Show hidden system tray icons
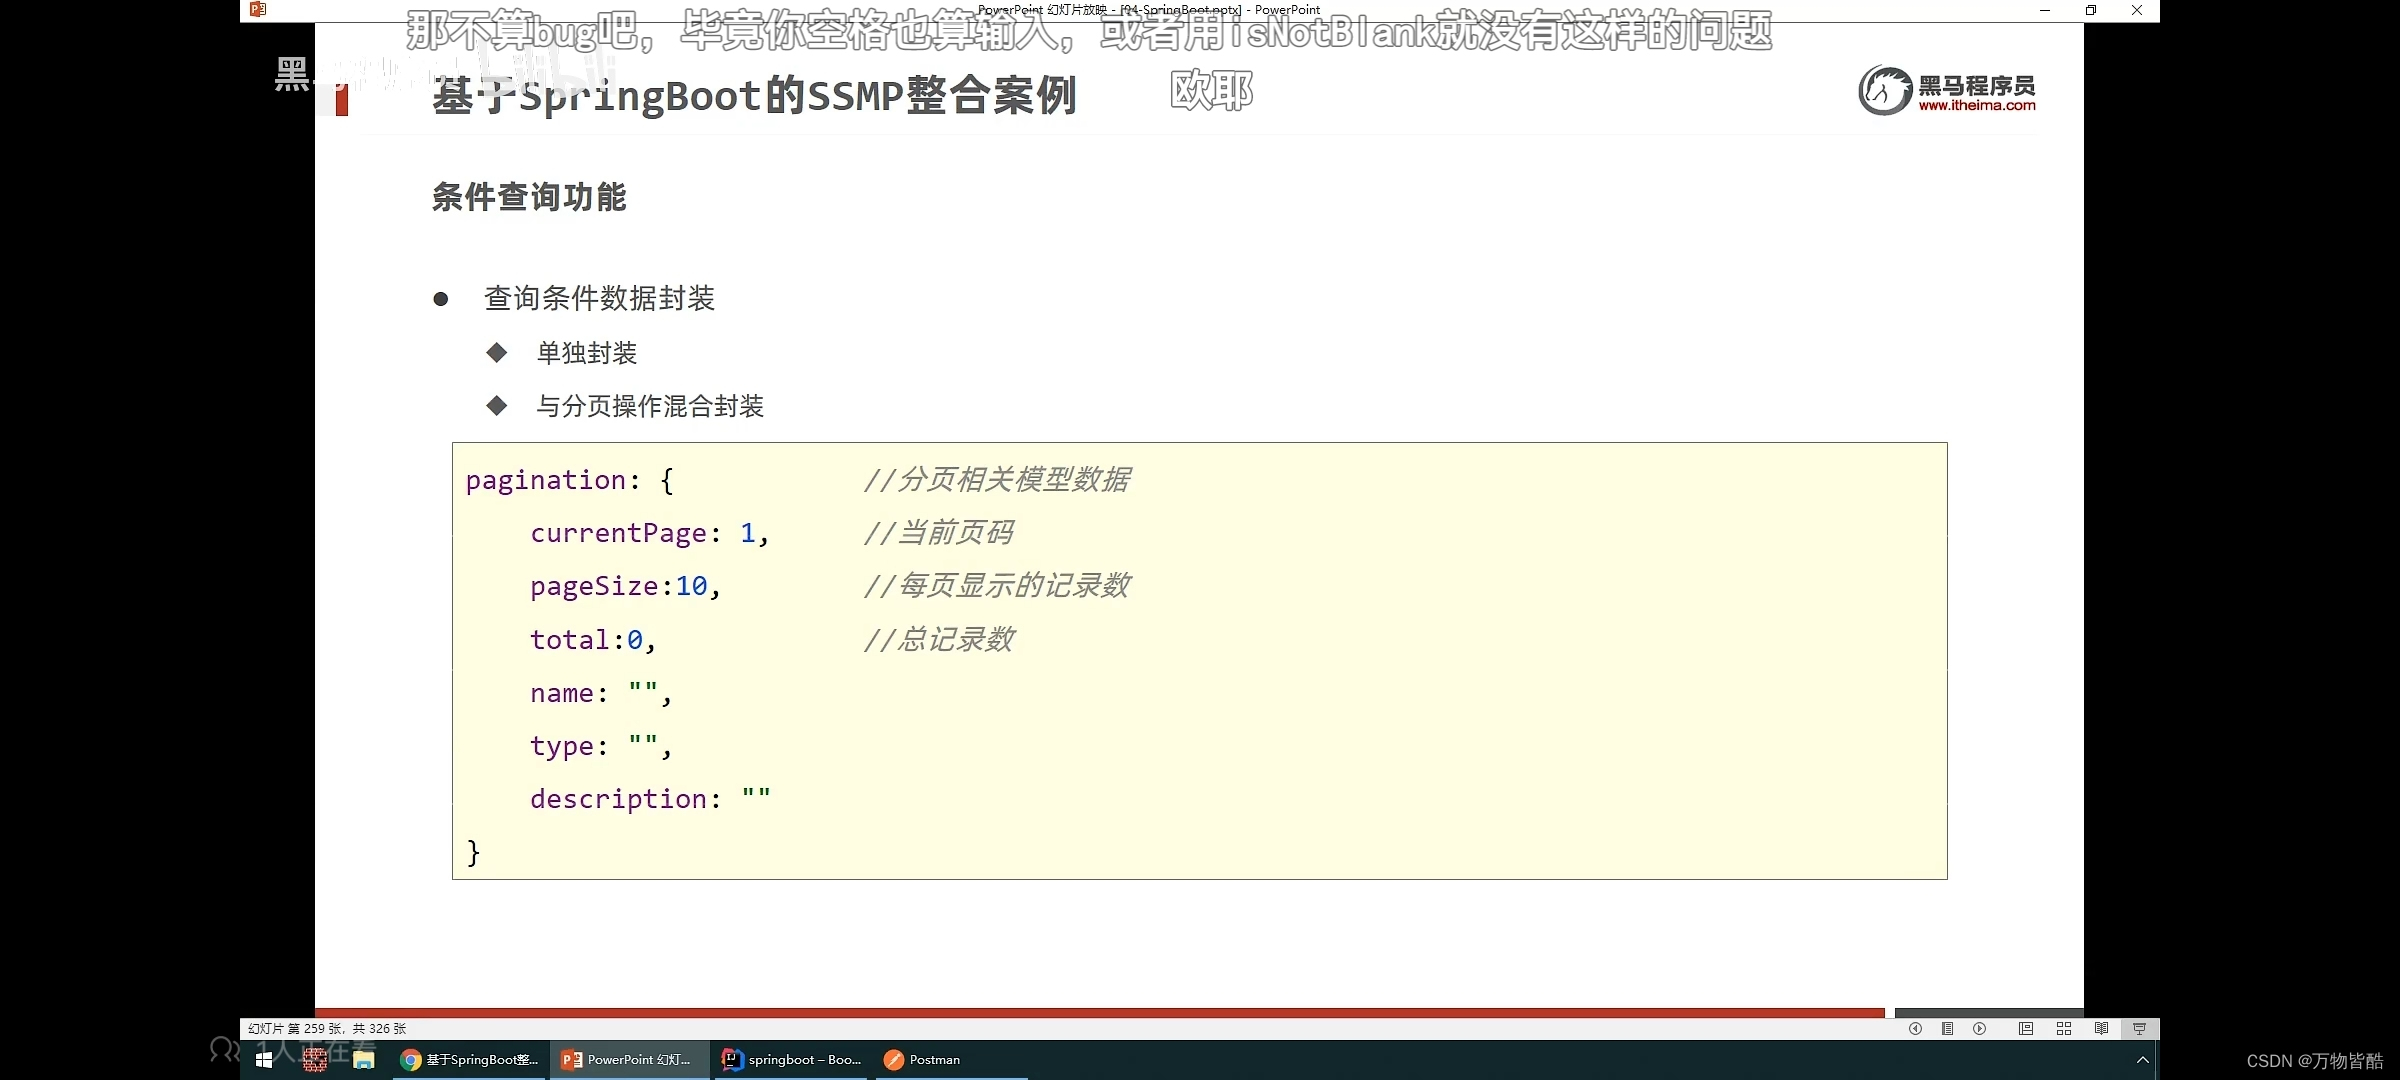The height and width of the screenshot is (1080, 2400). pyautogui.click(x=2142, y=1060)
